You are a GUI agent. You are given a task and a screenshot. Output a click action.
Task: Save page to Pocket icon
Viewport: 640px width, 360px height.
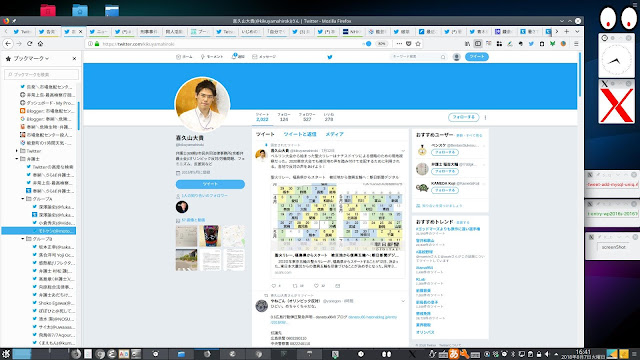pos(409,44)
